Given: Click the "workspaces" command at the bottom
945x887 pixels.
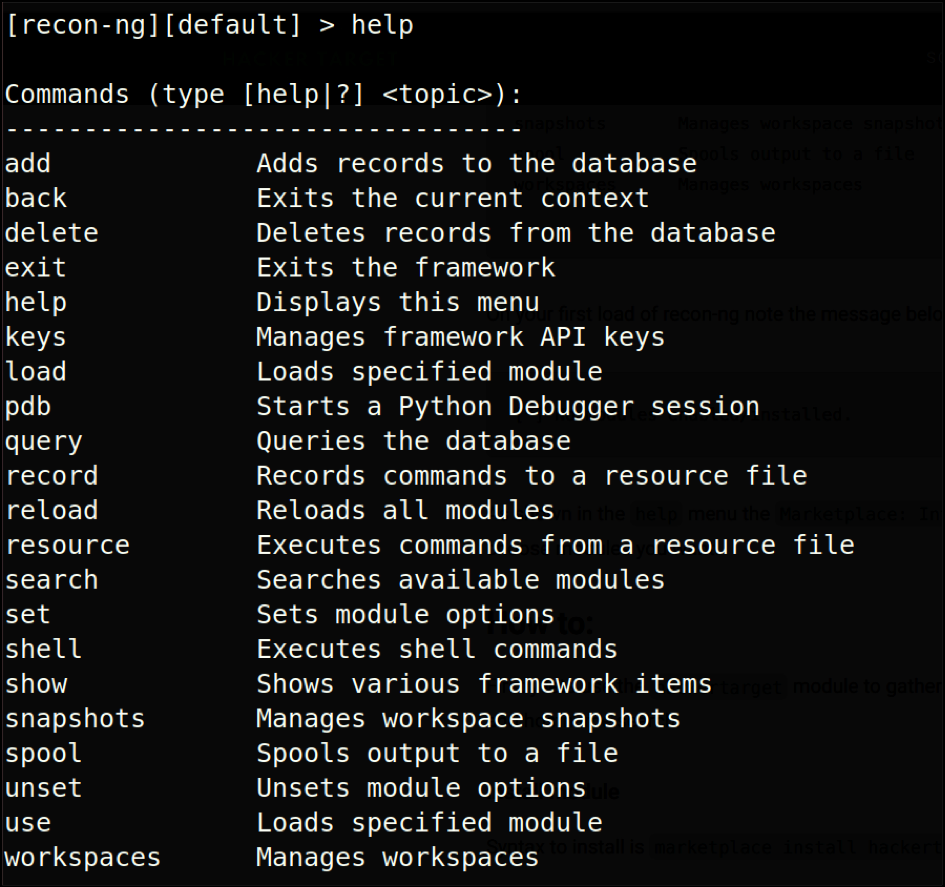Looking at the screenshot, I should click(x=83, y=857).
